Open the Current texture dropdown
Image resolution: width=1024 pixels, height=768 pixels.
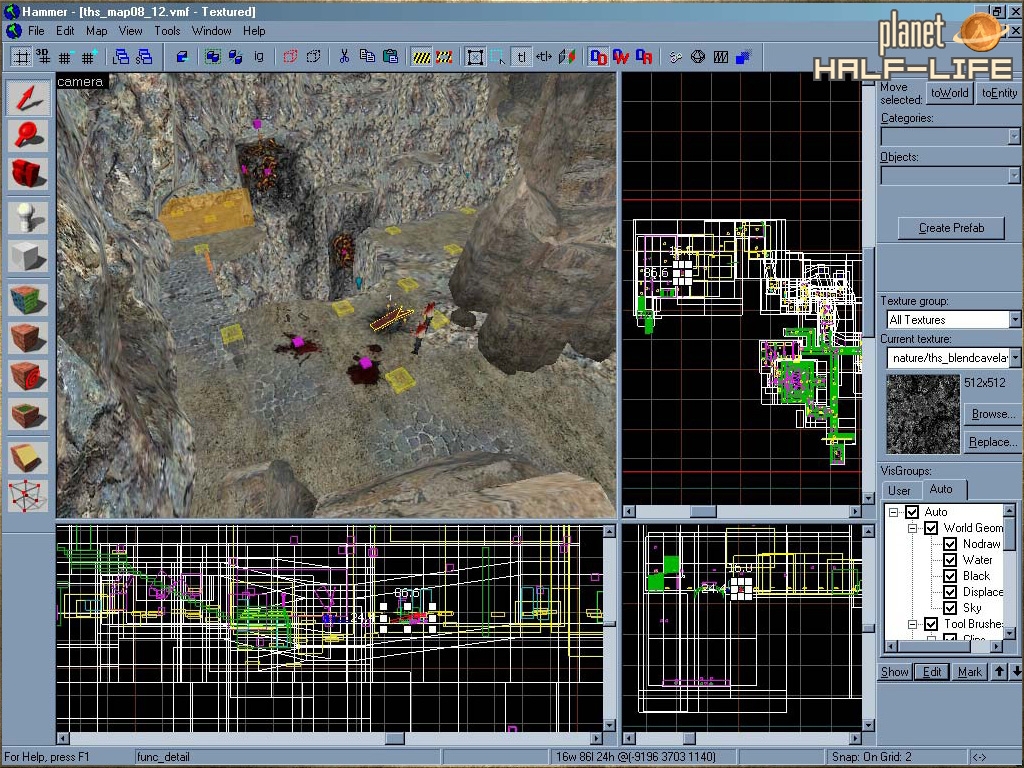(x=1014, y=358)
